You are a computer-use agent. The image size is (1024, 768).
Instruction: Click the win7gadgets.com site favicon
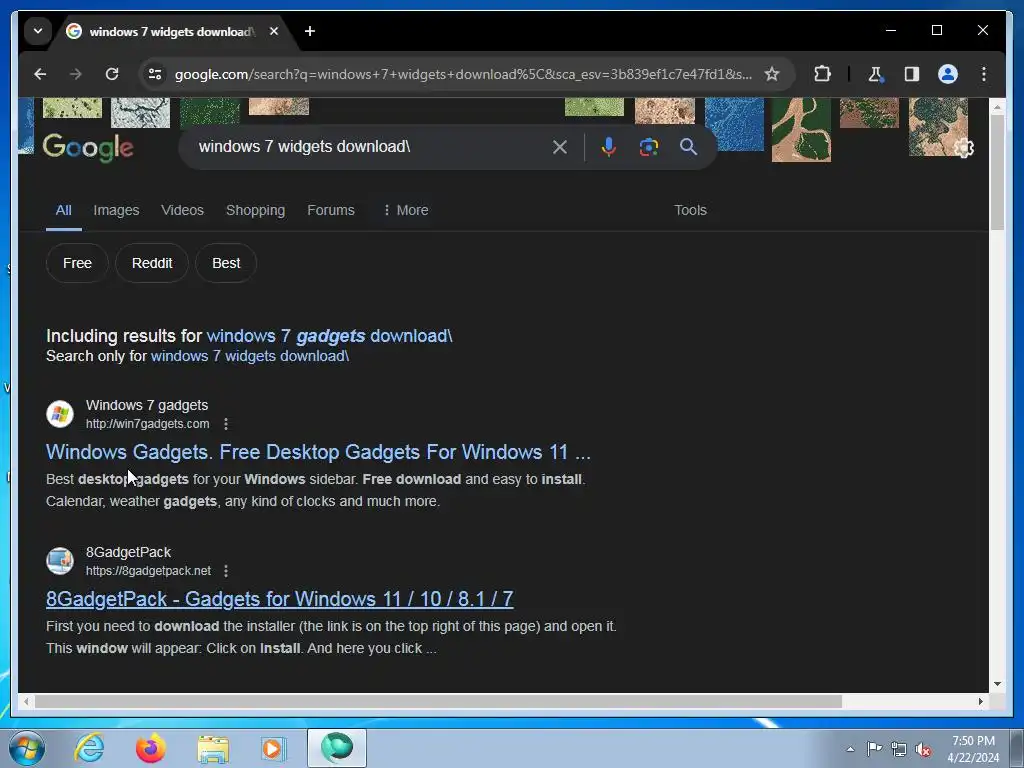[60, 414]
